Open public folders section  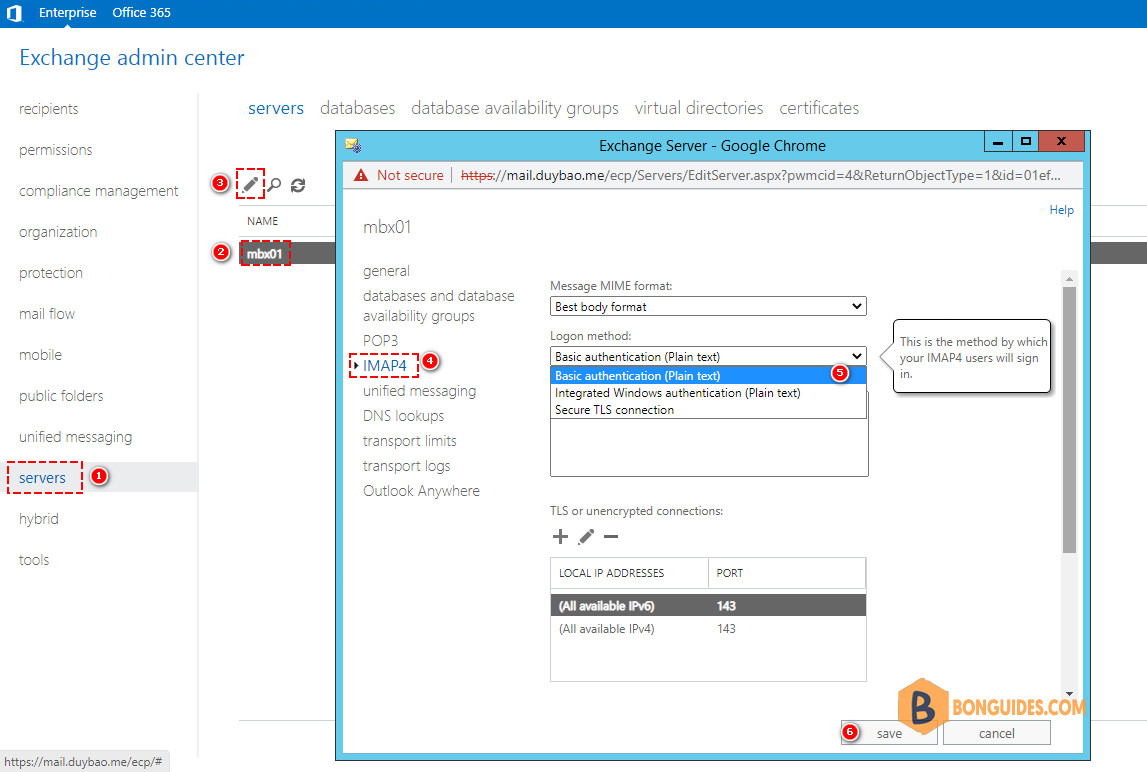click(61, 396)
